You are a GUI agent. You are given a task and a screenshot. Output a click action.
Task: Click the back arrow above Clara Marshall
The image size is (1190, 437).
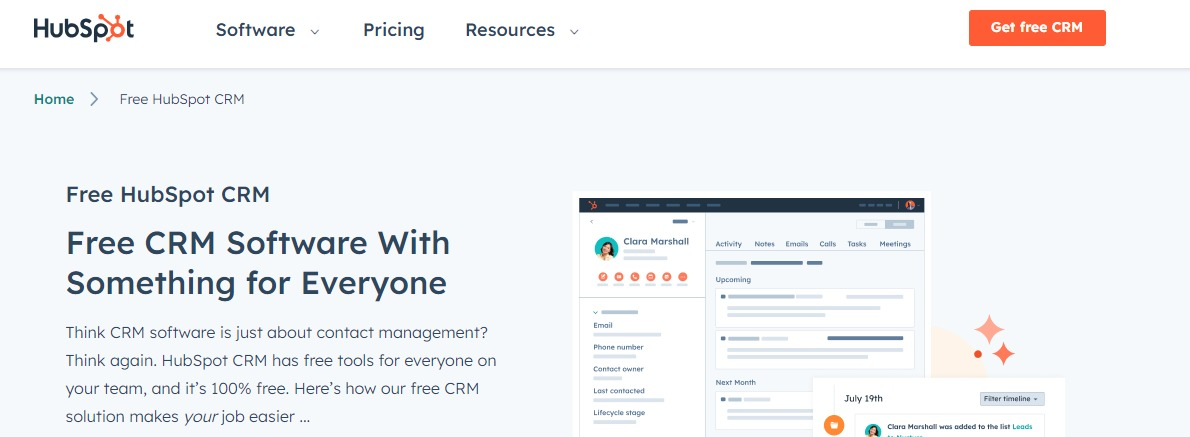(x=592, y=221)
